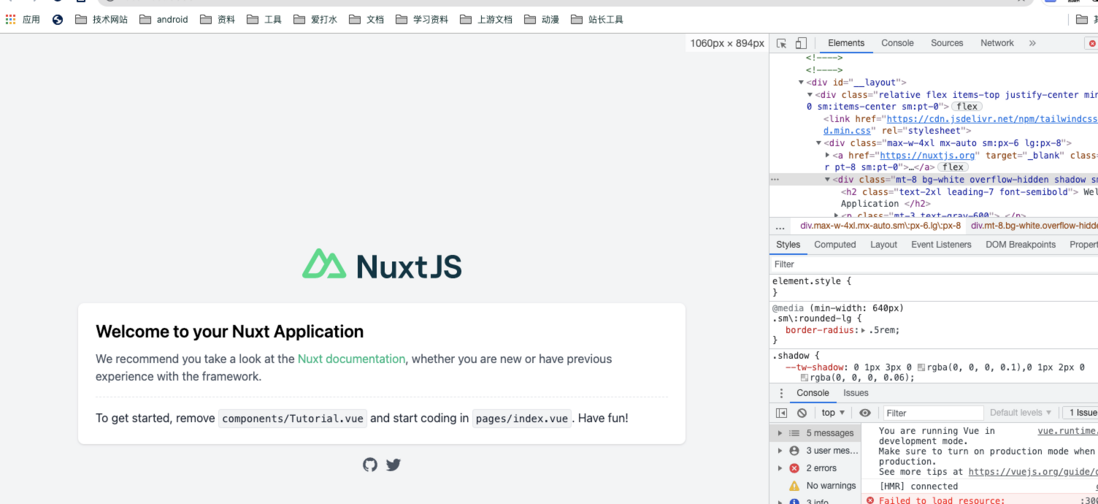Click the No warnings row in console sidebar
Image resolution: width=1098 pixels, height=504 pixels.
coord(816,486)
